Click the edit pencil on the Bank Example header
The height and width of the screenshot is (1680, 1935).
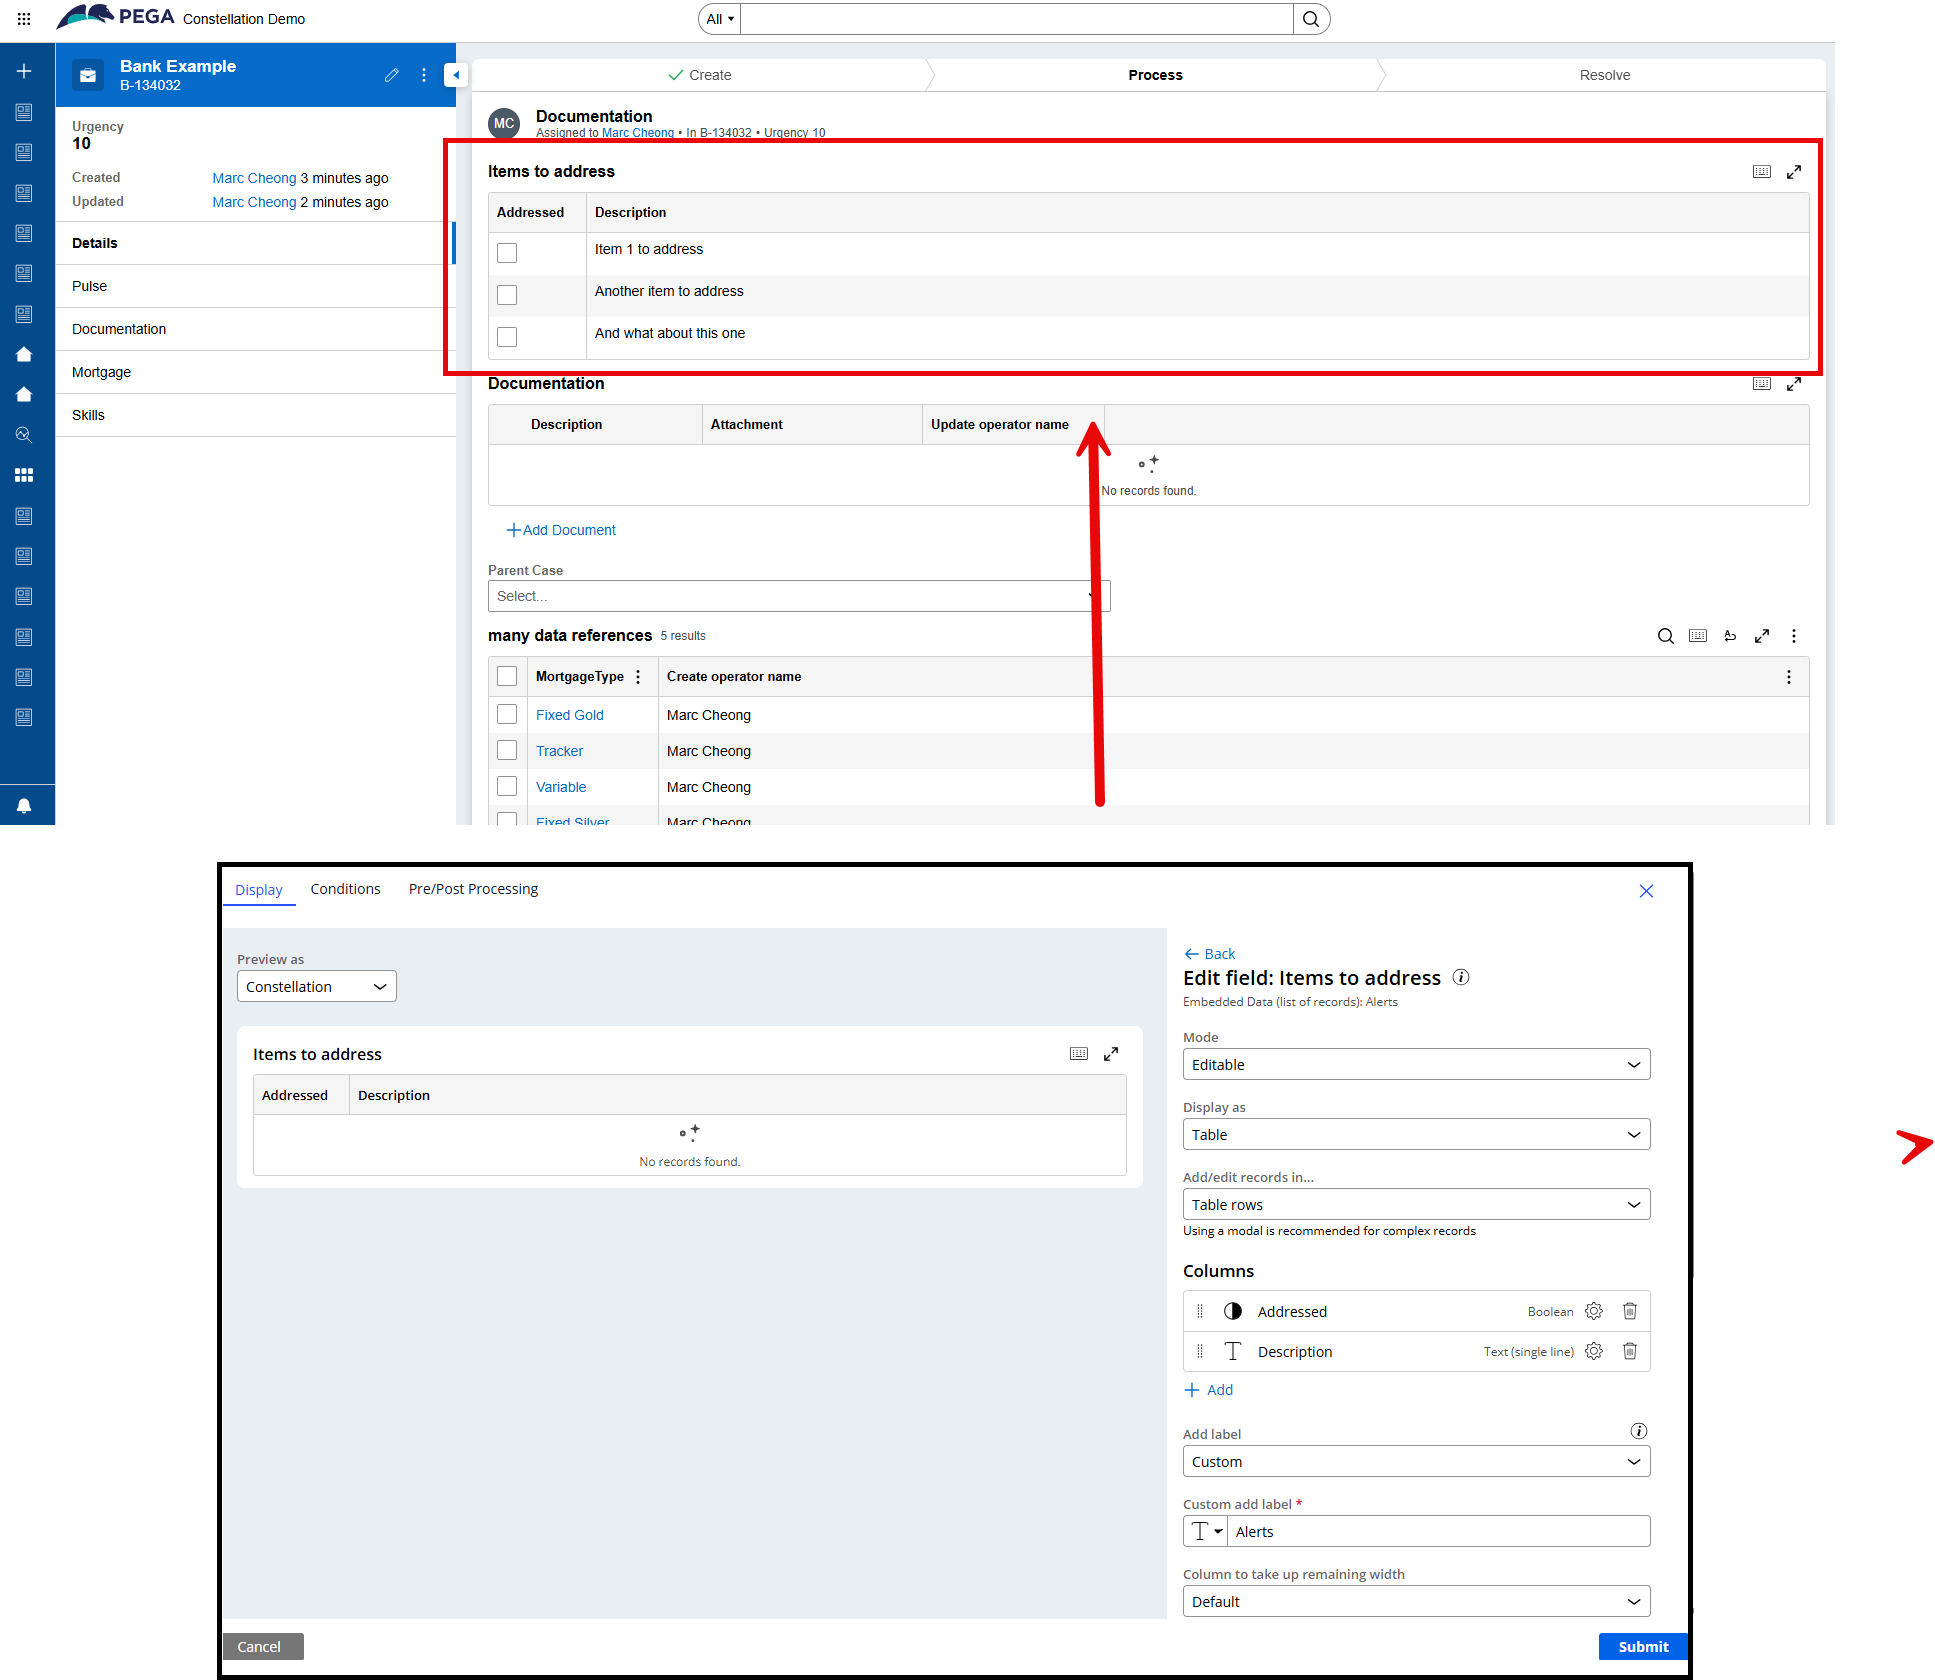(x=392, y=75)
